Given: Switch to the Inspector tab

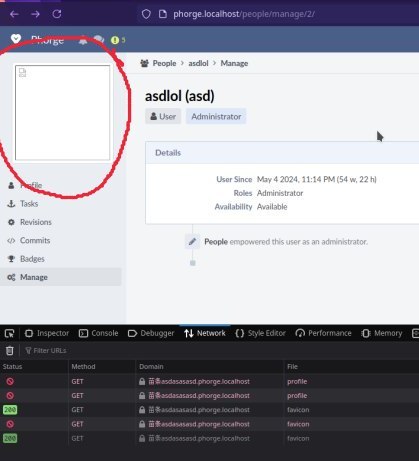Looking at the screenshot, I should click(x=47, y=333).
